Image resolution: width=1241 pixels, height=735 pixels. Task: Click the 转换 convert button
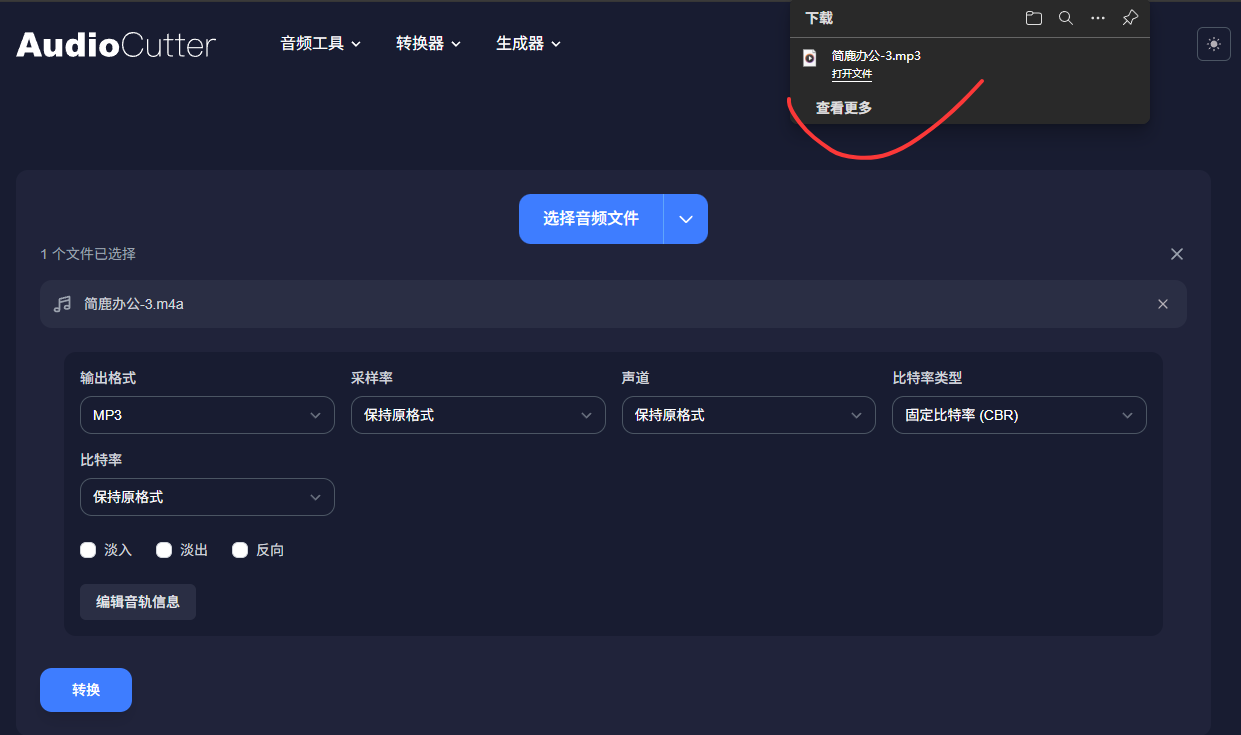click(86, 690)
